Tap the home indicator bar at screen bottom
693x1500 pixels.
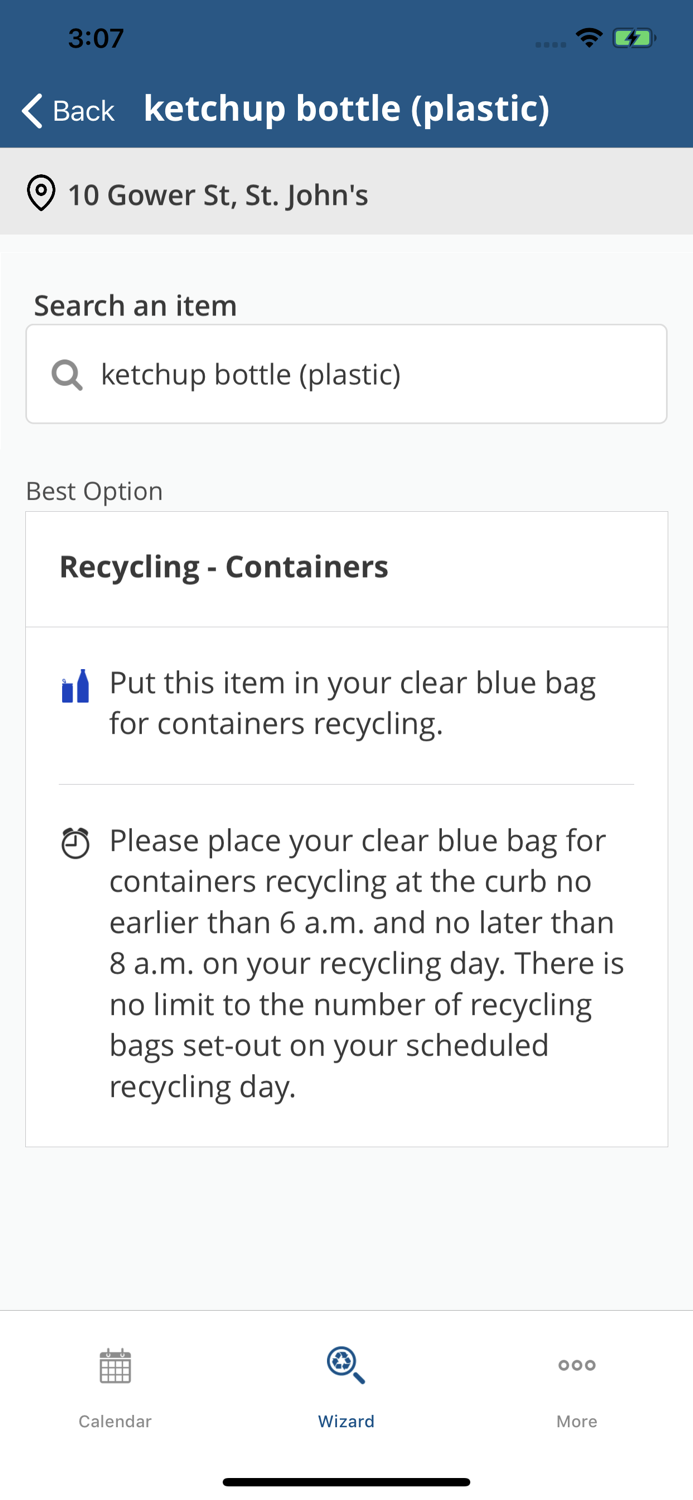(x=346, y=1481)
